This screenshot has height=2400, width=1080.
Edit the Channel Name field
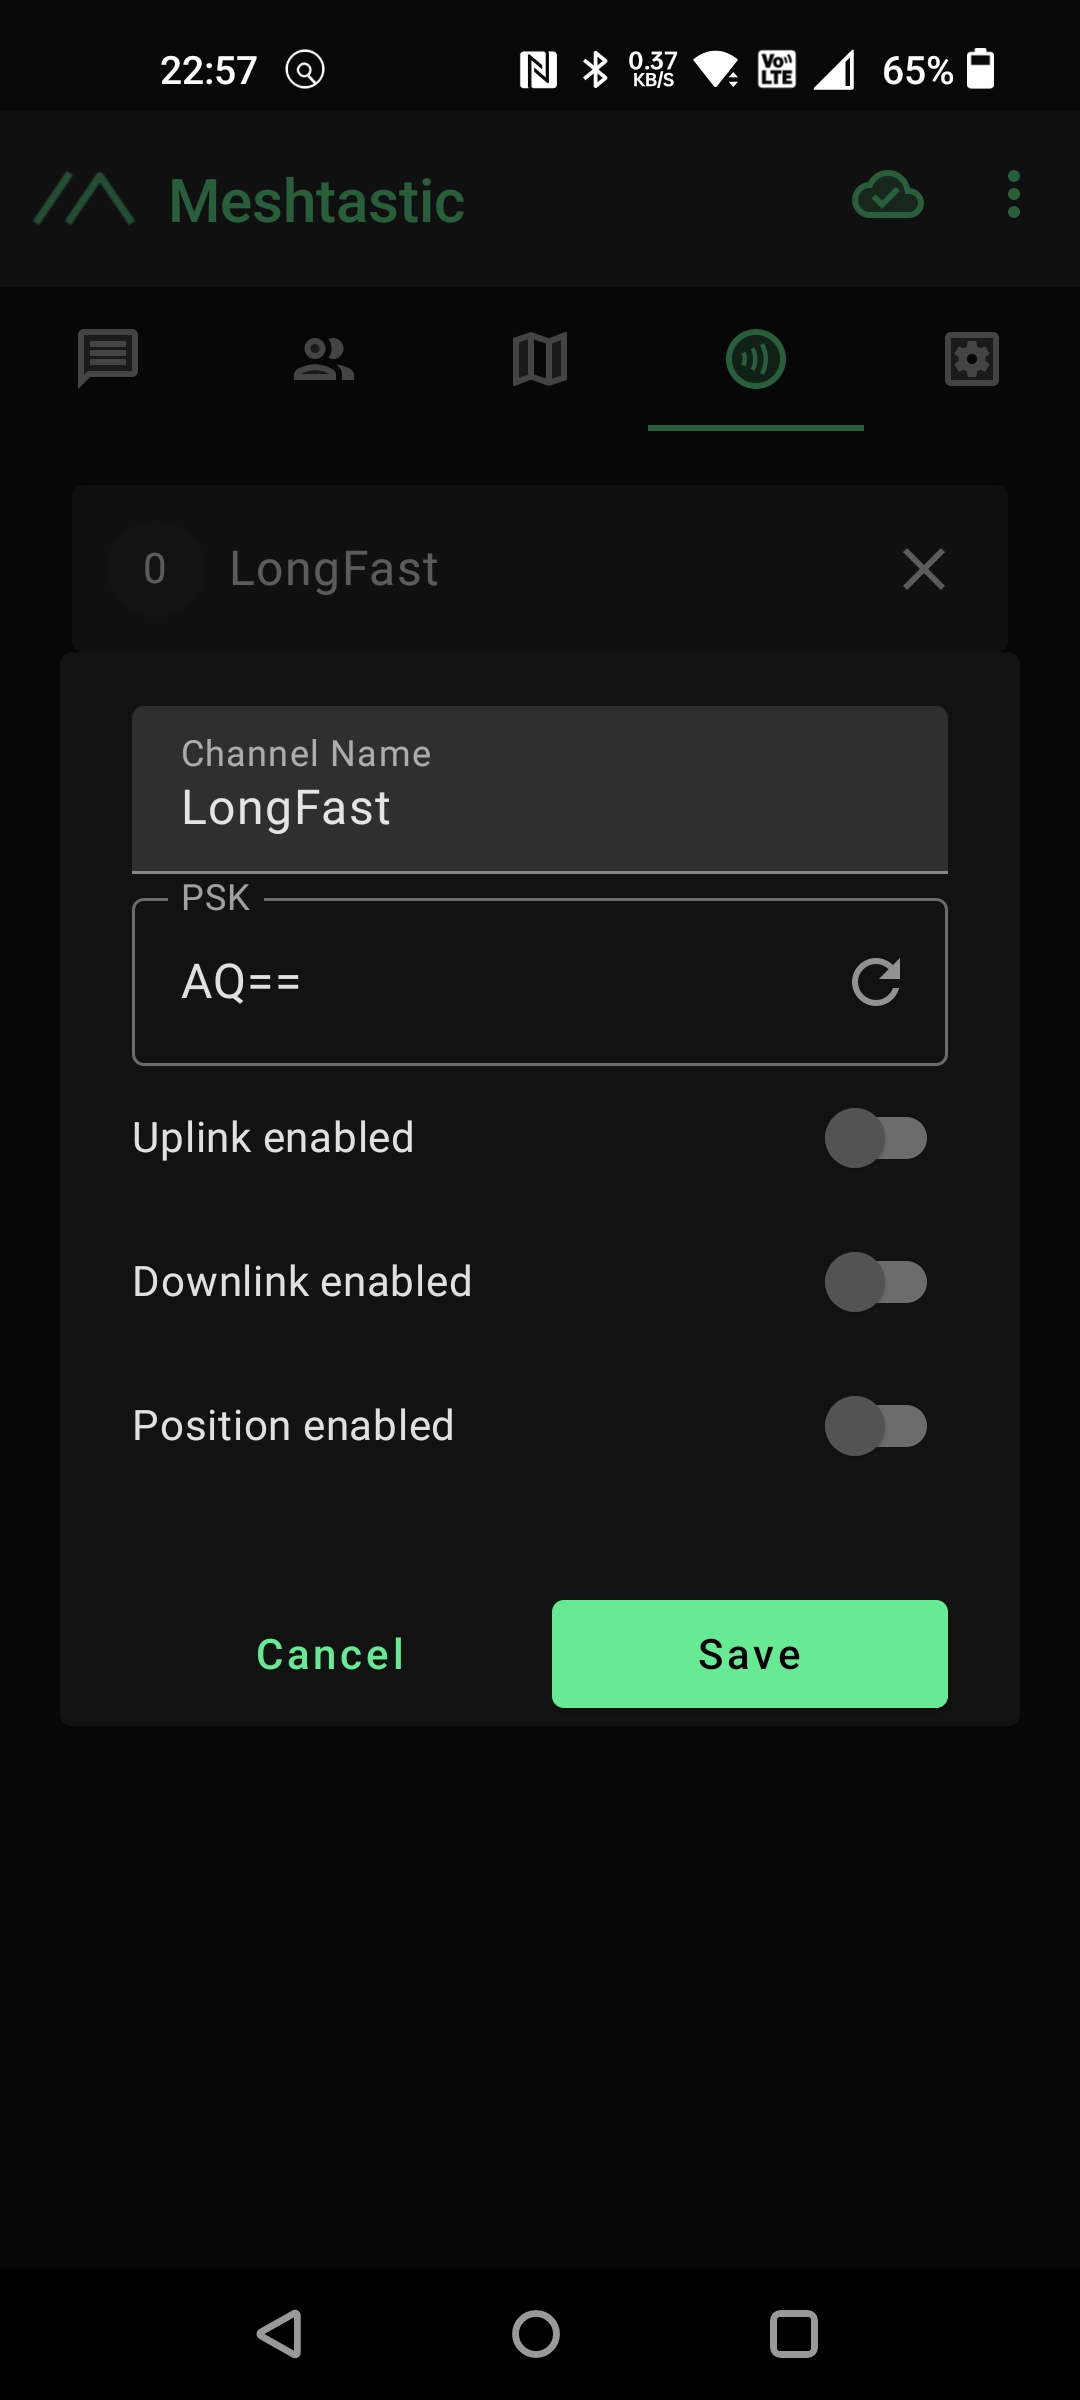coord(540,806)
